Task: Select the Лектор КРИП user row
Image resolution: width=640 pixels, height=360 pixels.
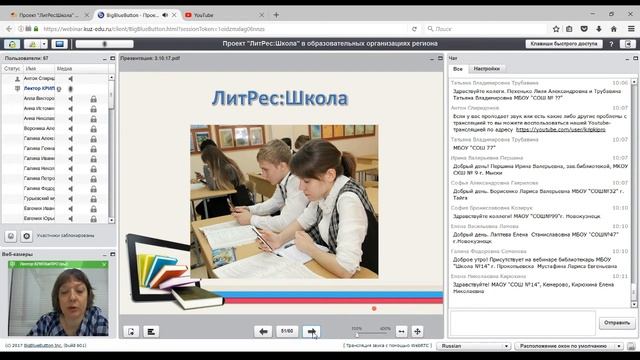Action: coord(55,89)
